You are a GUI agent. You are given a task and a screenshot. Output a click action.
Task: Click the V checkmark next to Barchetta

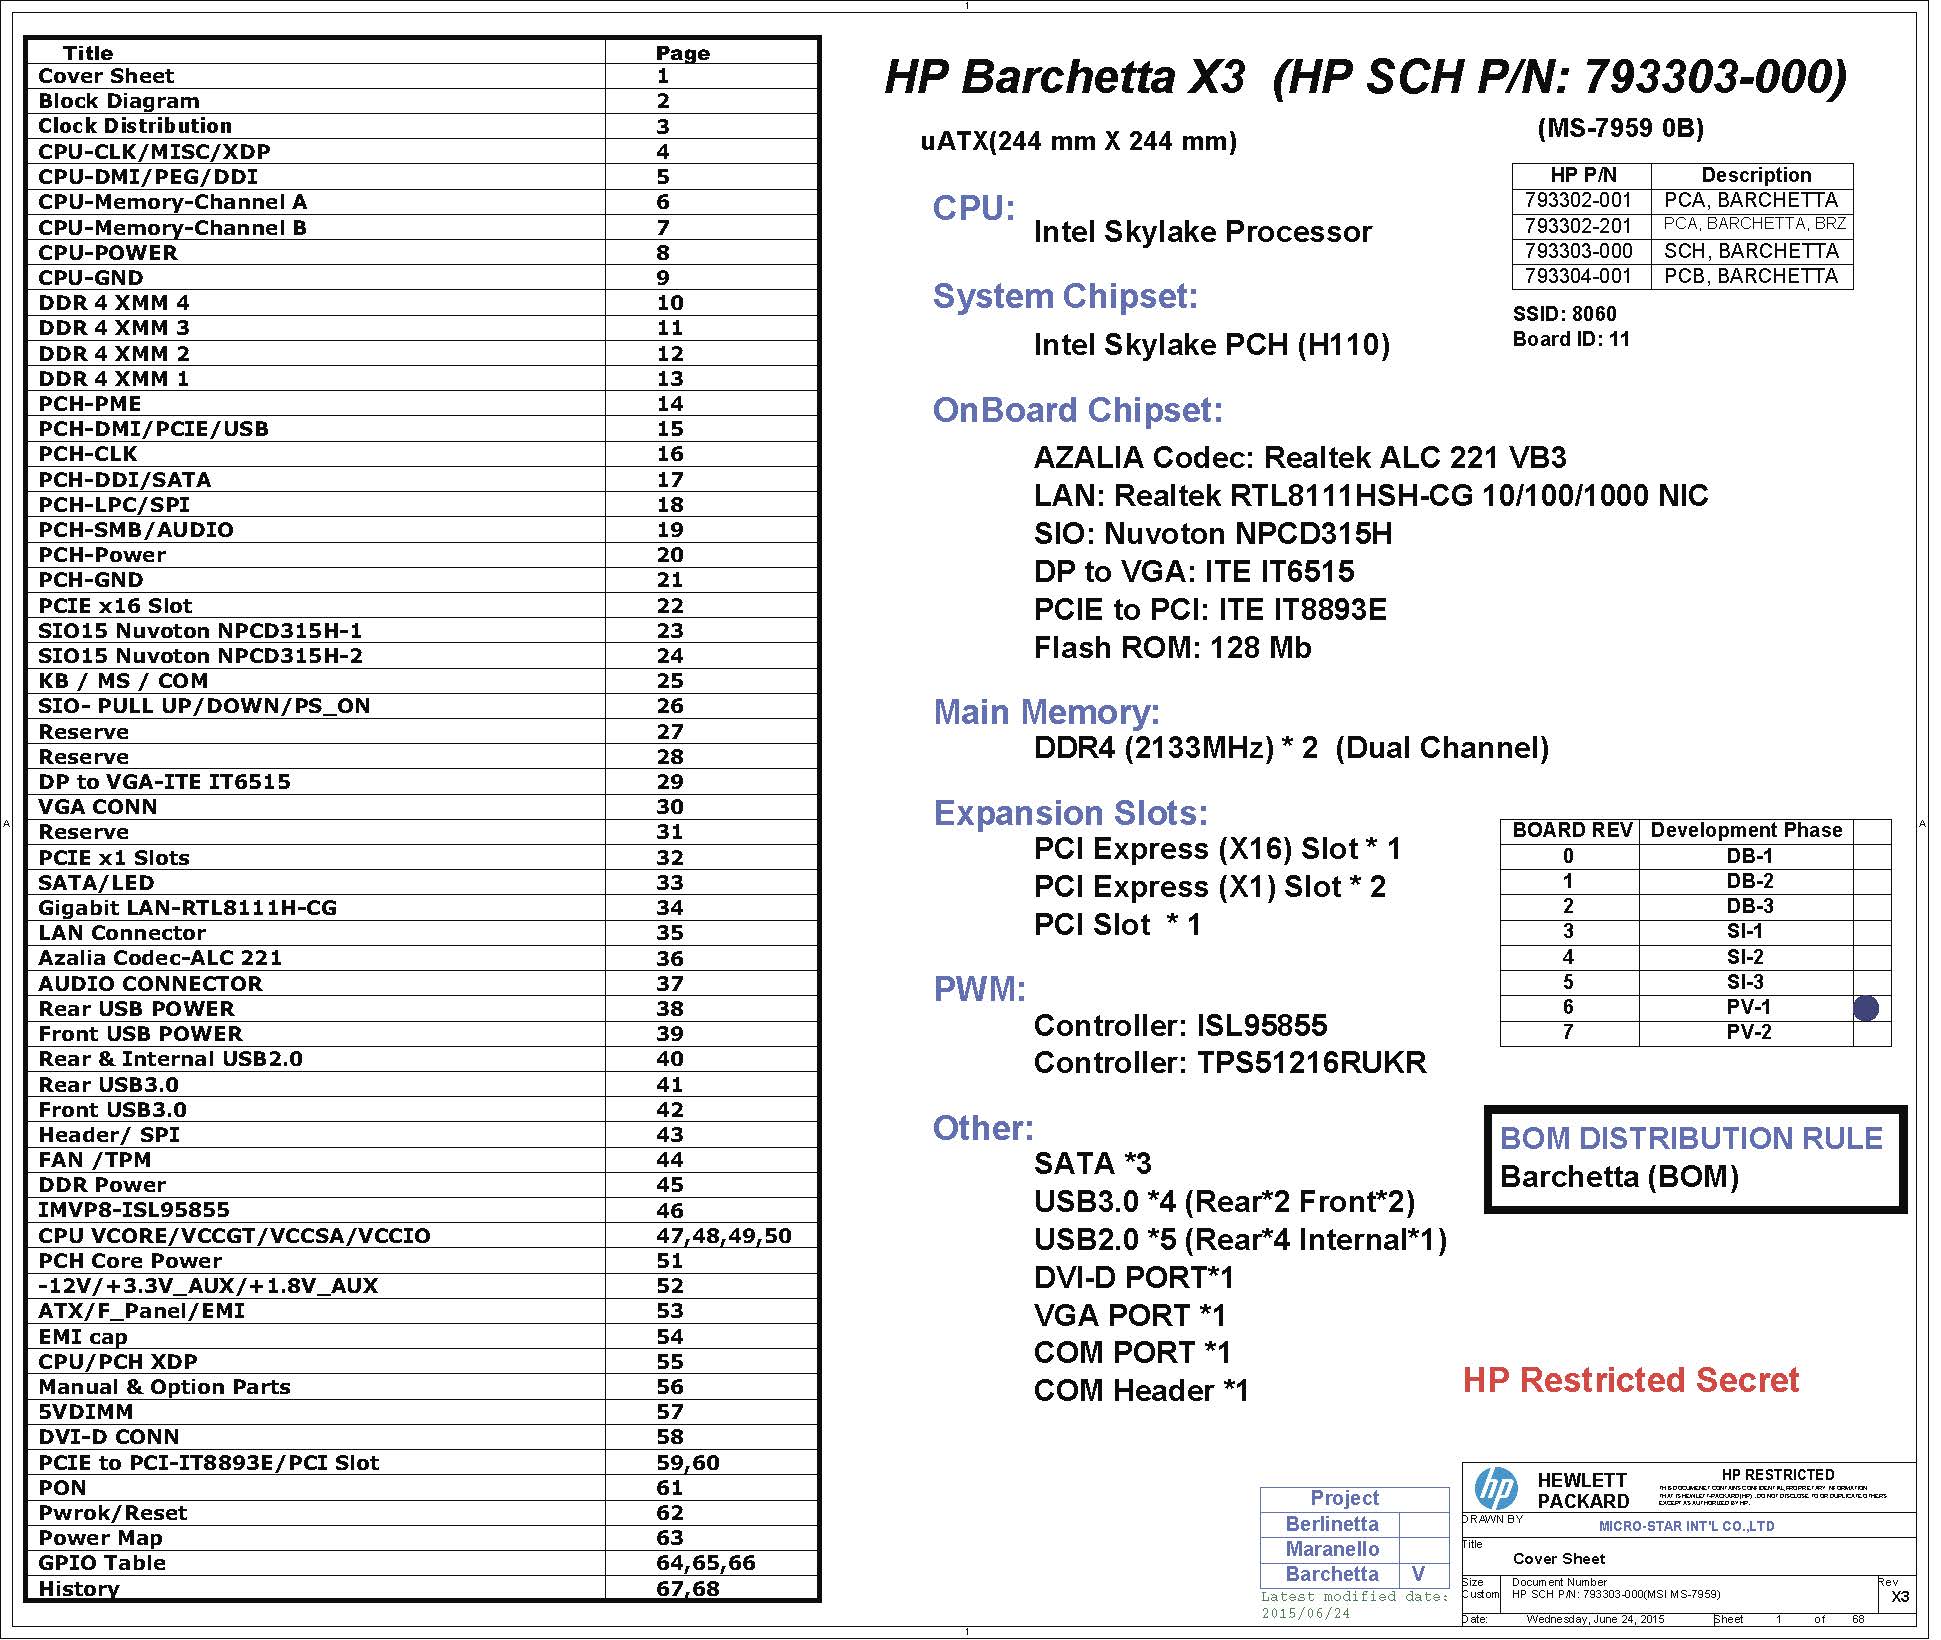1418,1574
